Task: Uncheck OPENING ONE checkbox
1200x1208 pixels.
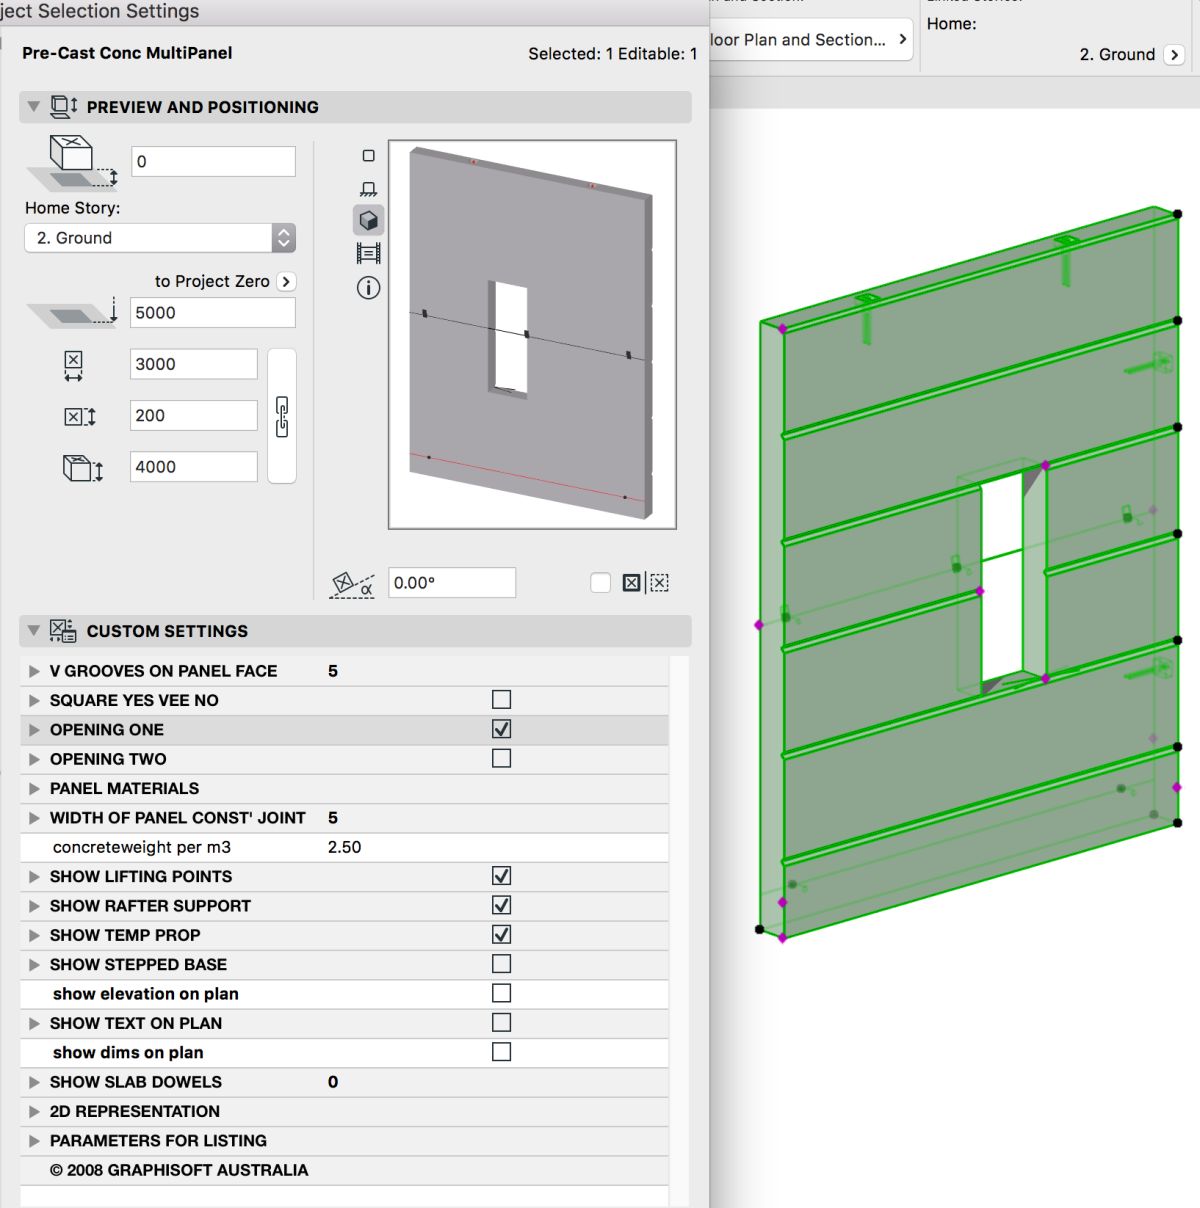Action: point(502,729)
